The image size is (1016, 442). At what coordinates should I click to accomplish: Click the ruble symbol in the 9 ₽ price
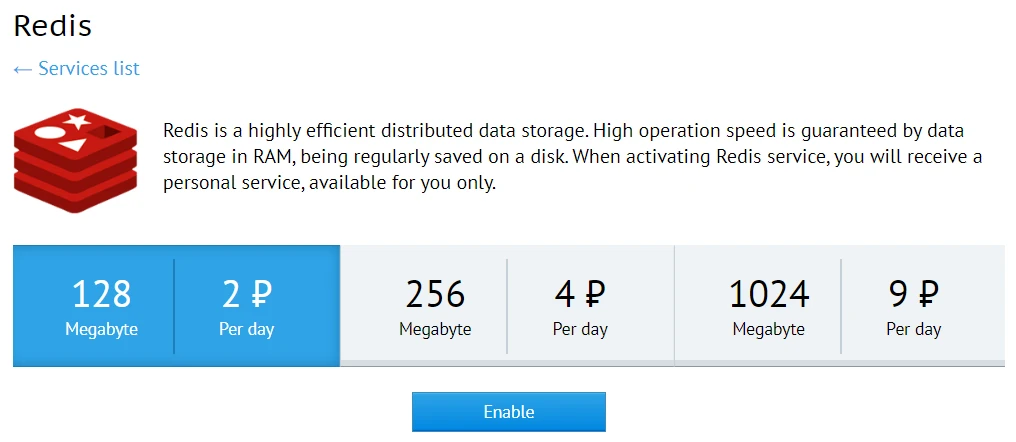coord(927,294)
